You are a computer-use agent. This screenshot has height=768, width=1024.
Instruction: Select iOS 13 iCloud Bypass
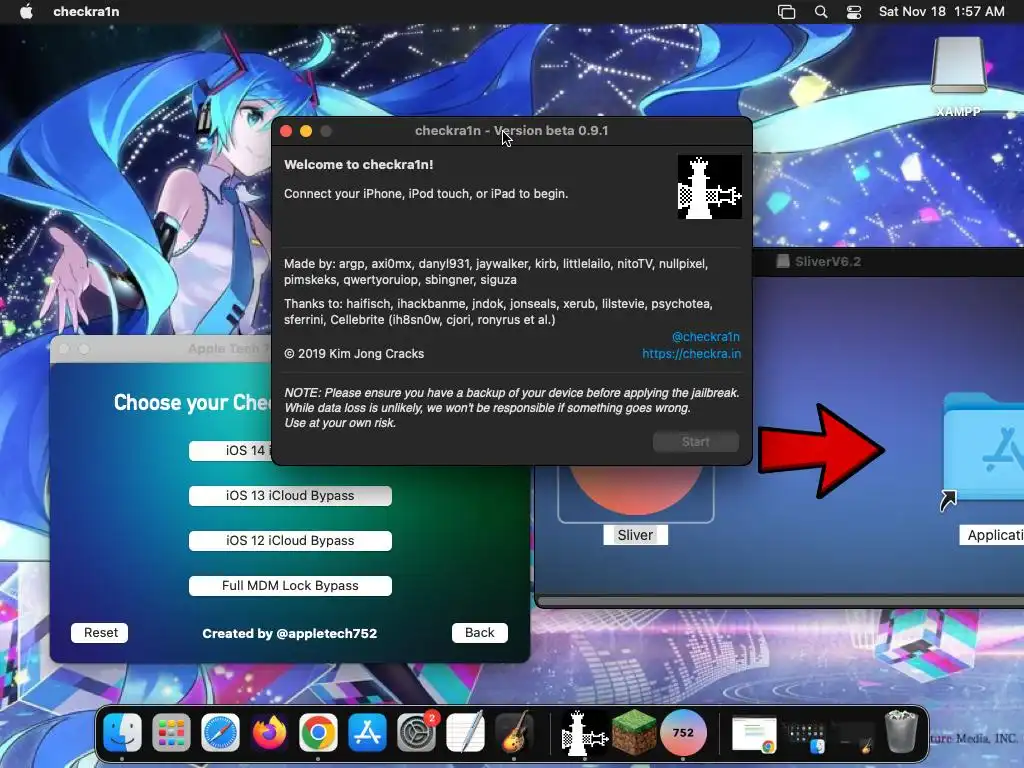click(290, 496)
